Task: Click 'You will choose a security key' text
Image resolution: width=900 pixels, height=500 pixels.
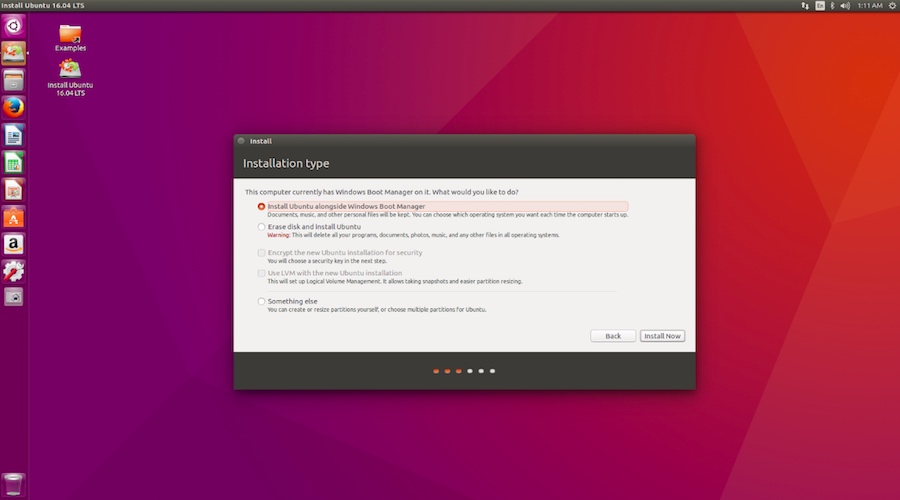Action: pos(327,261)
